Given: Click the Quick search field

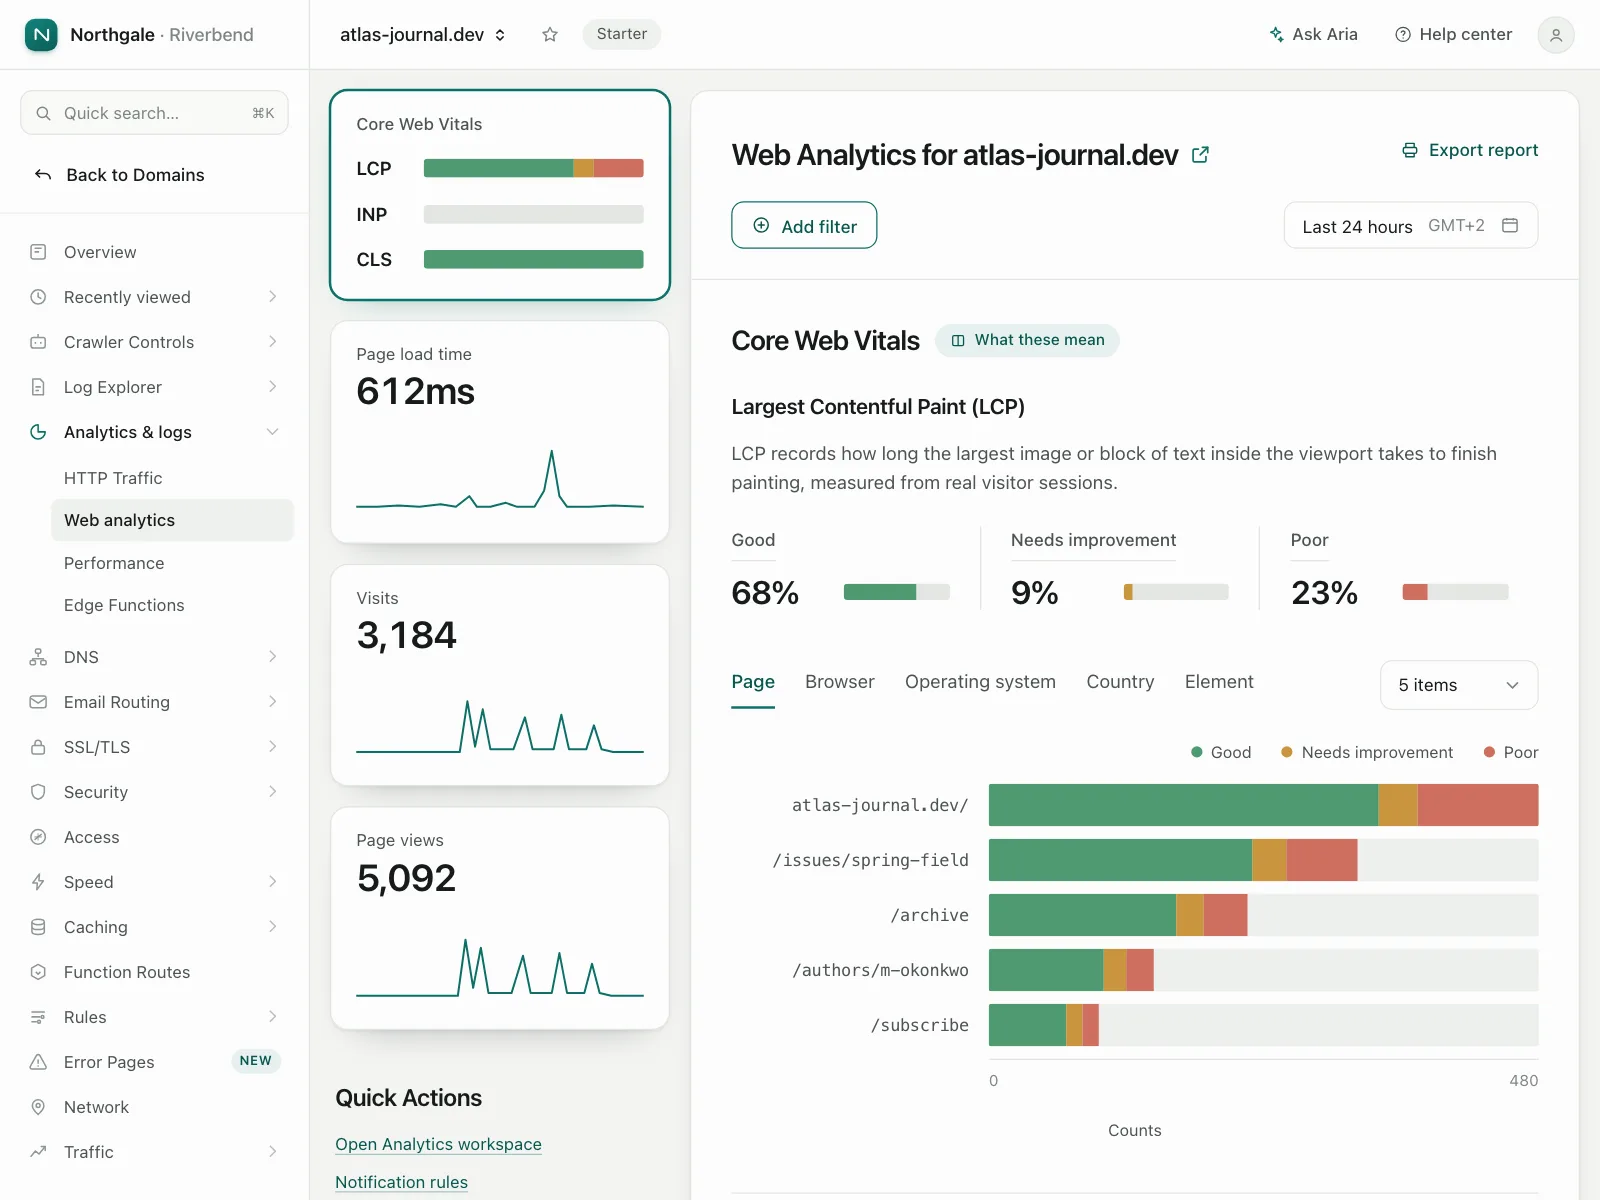Looking at the screenshot, I should click(x=154, y=113).
